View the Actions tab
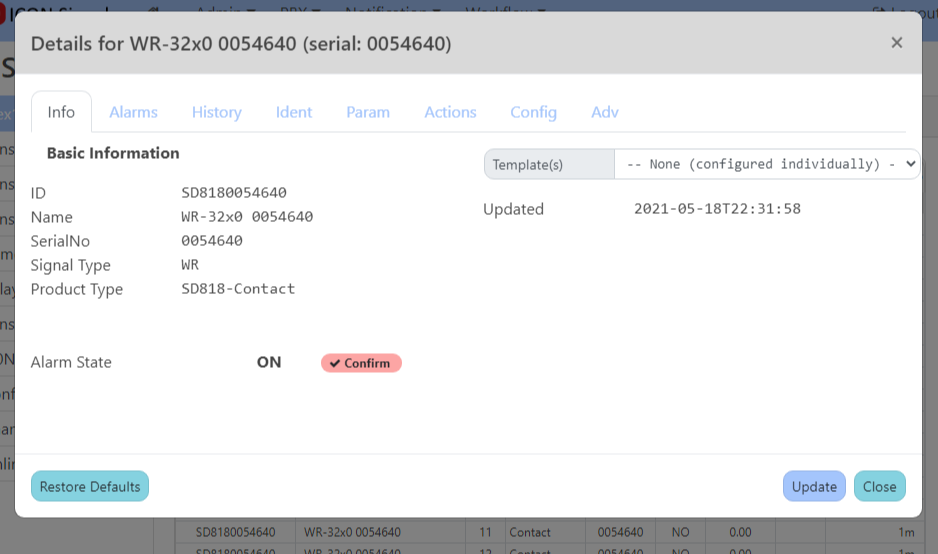The image size is (938, 554). coord(450,112)
